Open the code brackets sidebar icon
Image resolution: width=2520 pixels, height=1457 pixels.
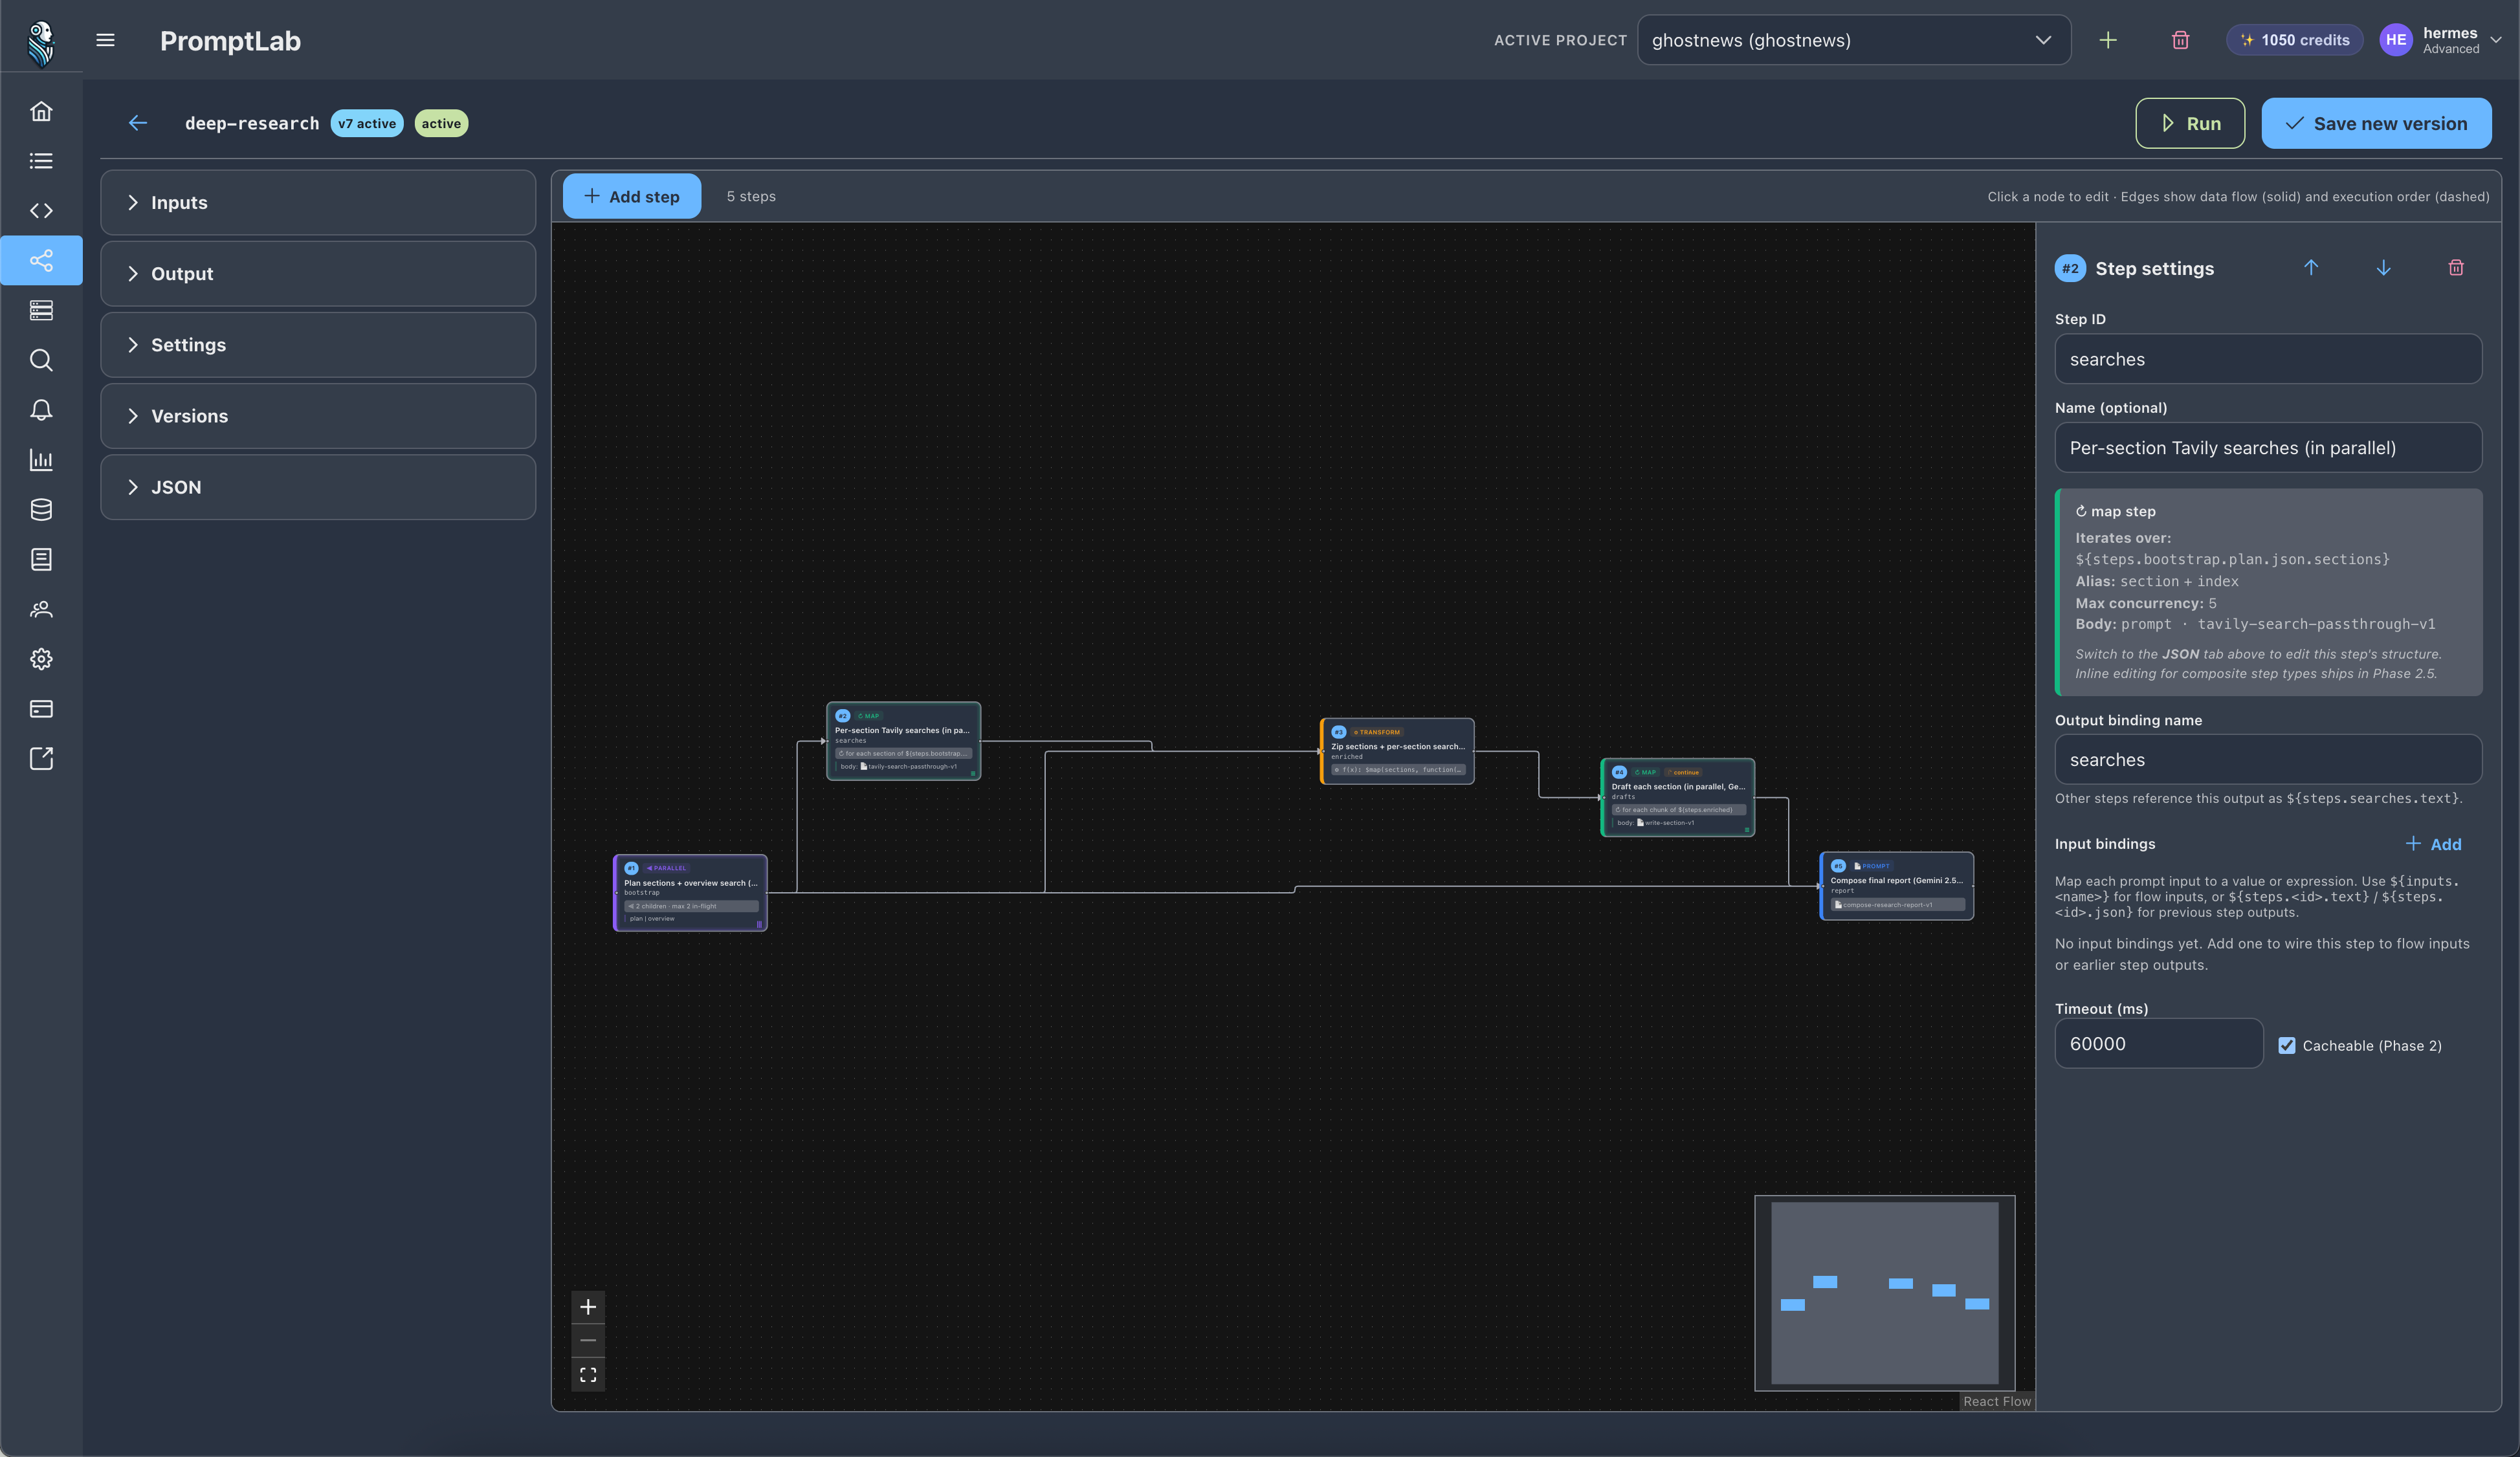point(41,211)
